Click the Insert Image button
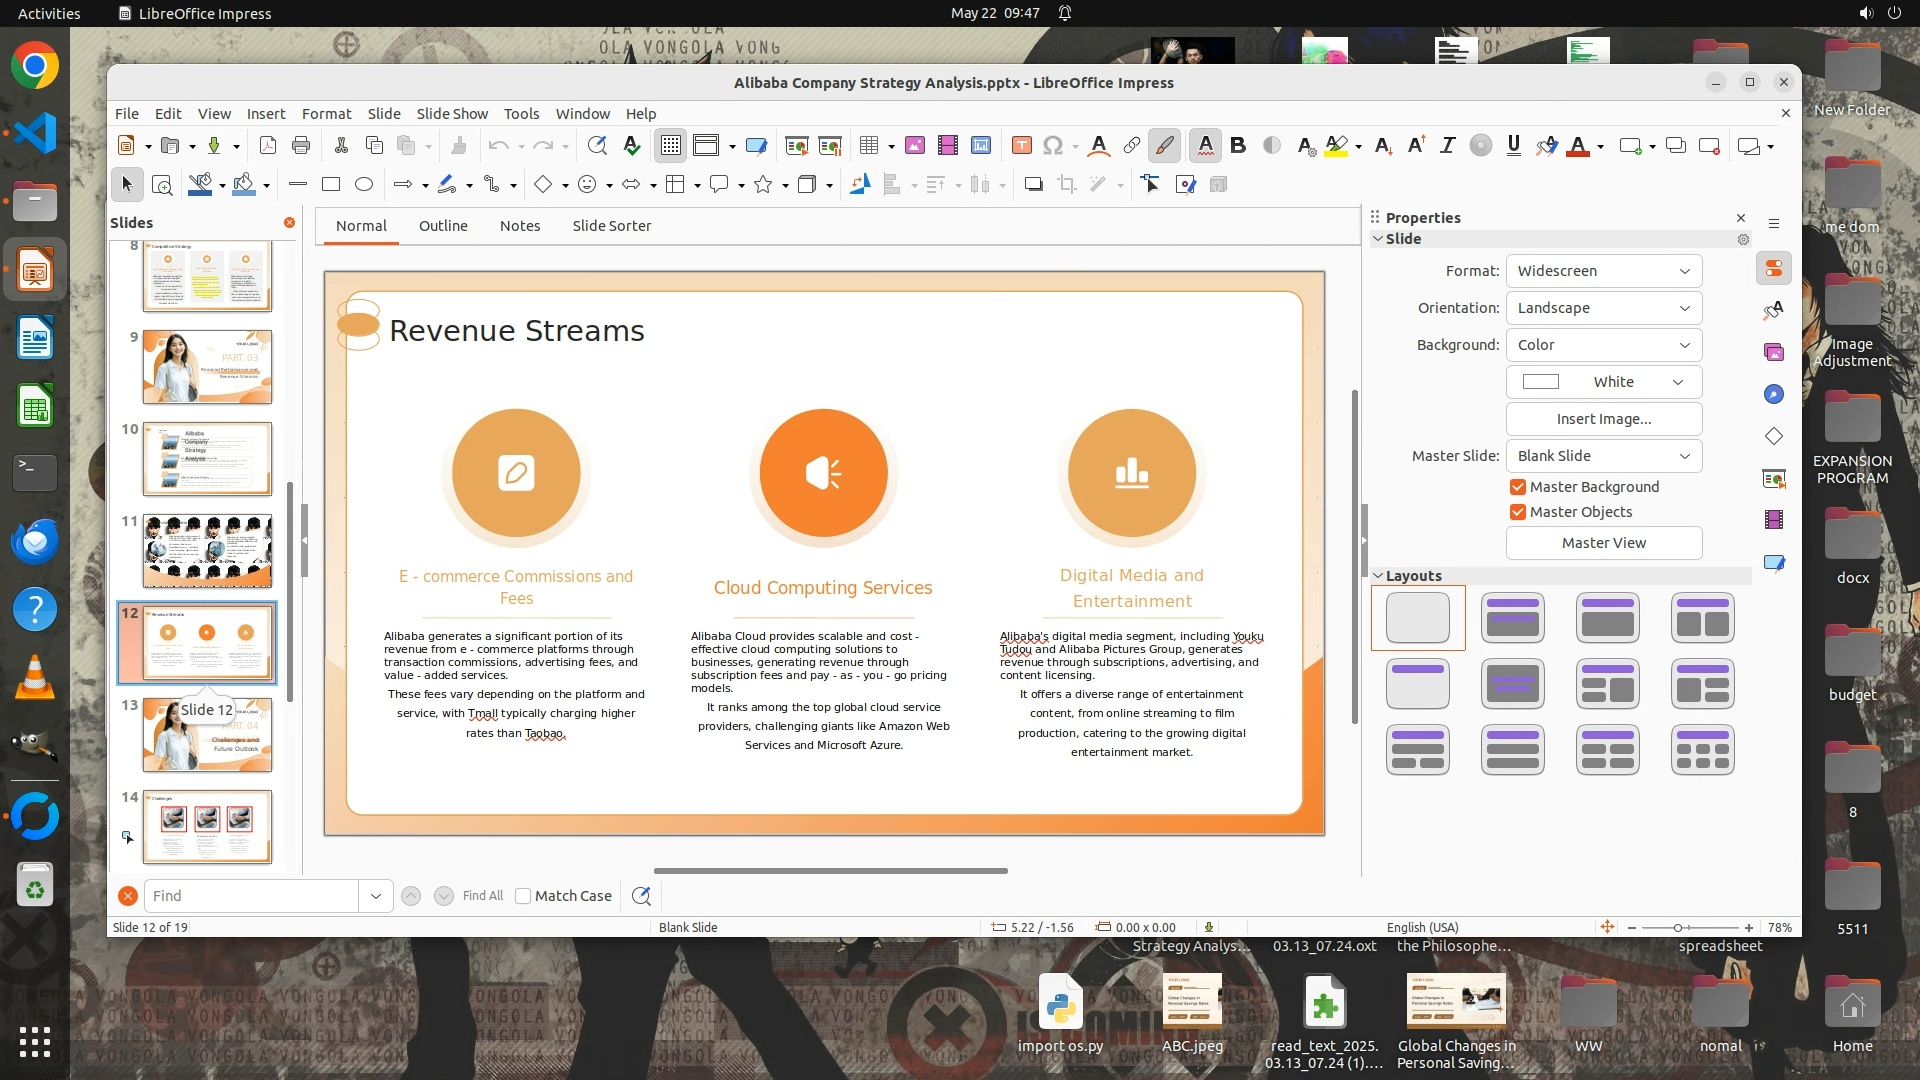Screen dimensions: 1920x1080 click(1603, 419)
